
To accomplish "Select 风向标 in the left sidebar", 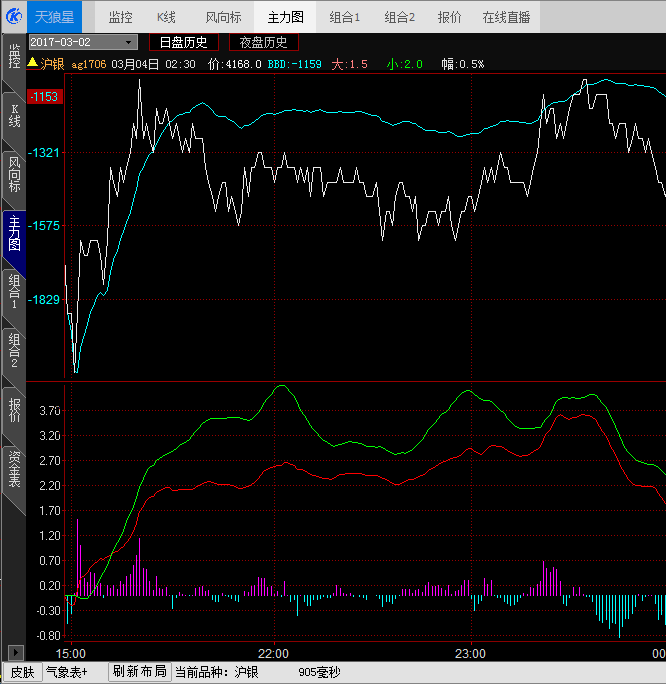I will [14, 173].
